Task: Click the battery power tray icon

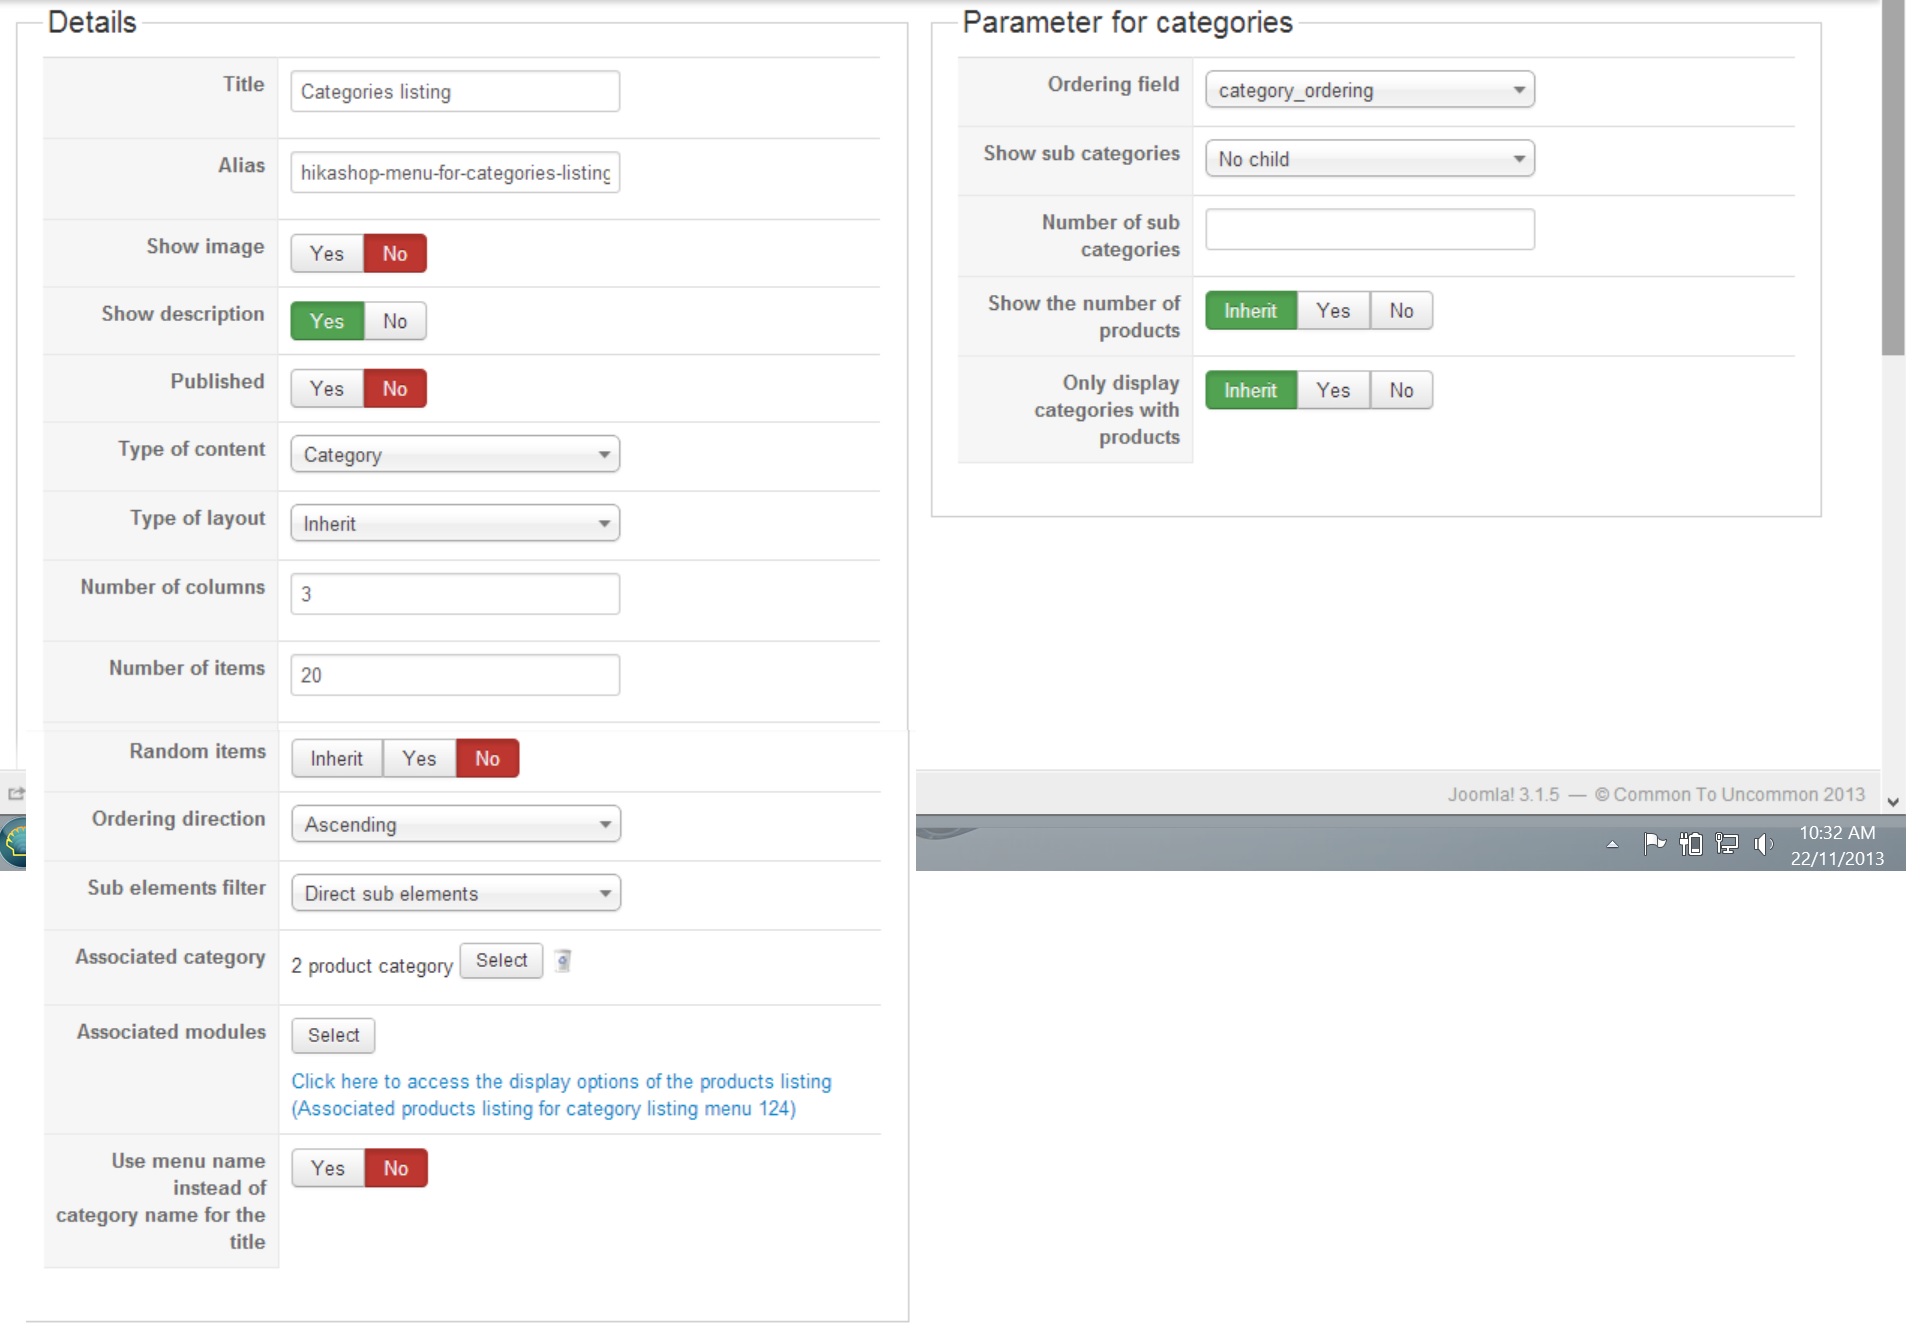Action: pos(1691,845)
